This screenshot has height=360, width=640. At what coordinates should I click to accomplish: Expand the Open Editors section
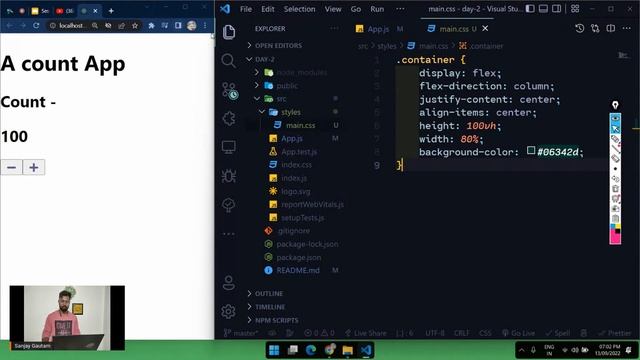[x=278, y=46]
